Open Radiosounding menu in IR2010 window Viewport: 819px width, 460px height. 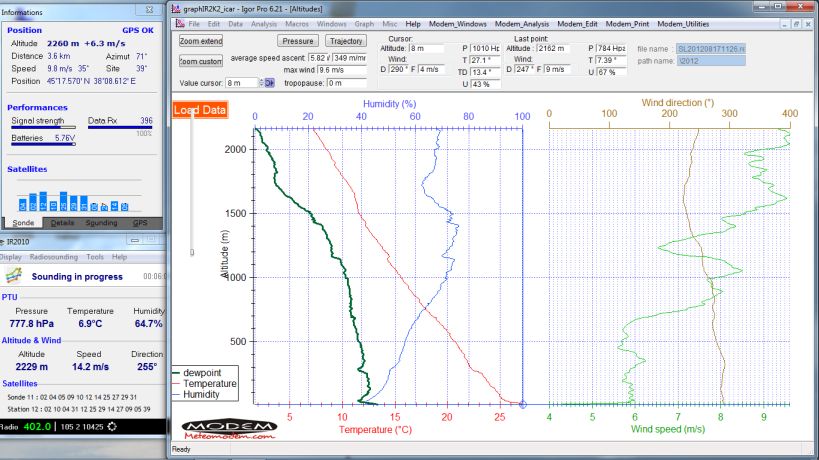pos(54,257)
